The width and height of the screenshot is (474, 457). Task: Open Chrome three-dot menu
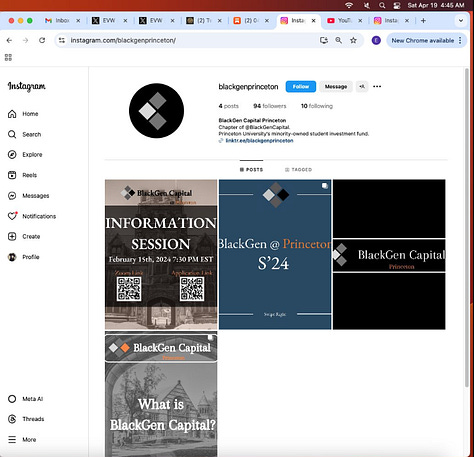click(x=460, y=40)
